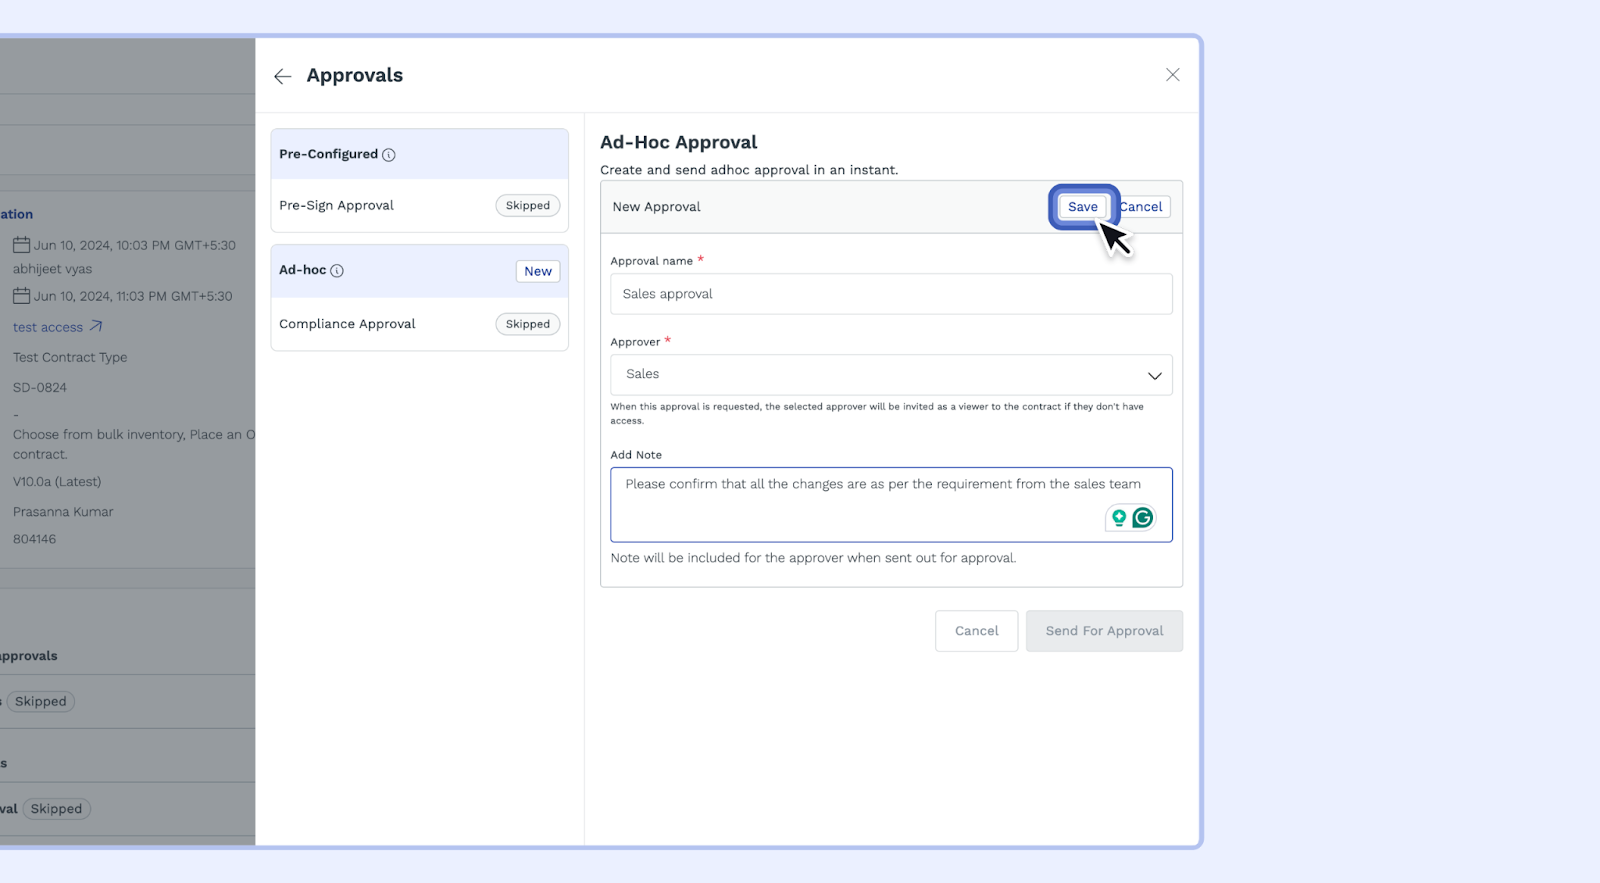Click Cancel next to the Save button

pos(1143,207)
